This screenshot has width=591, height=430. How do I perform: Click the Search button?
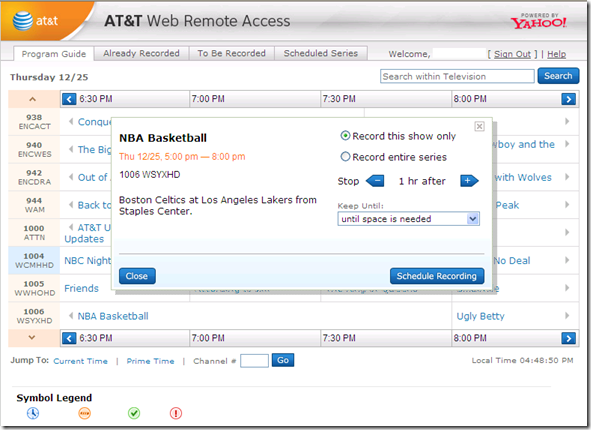pyautogui.click(x=558, y=76)
